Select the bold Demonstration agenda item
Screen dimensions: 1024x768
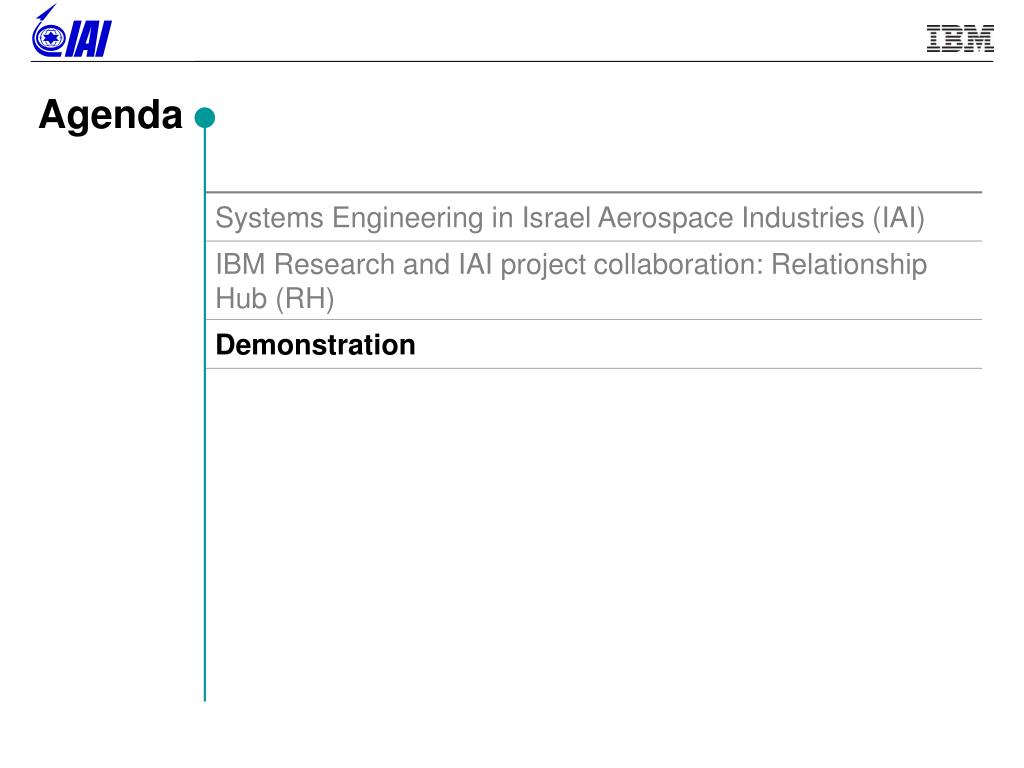[x=315, y=345]
